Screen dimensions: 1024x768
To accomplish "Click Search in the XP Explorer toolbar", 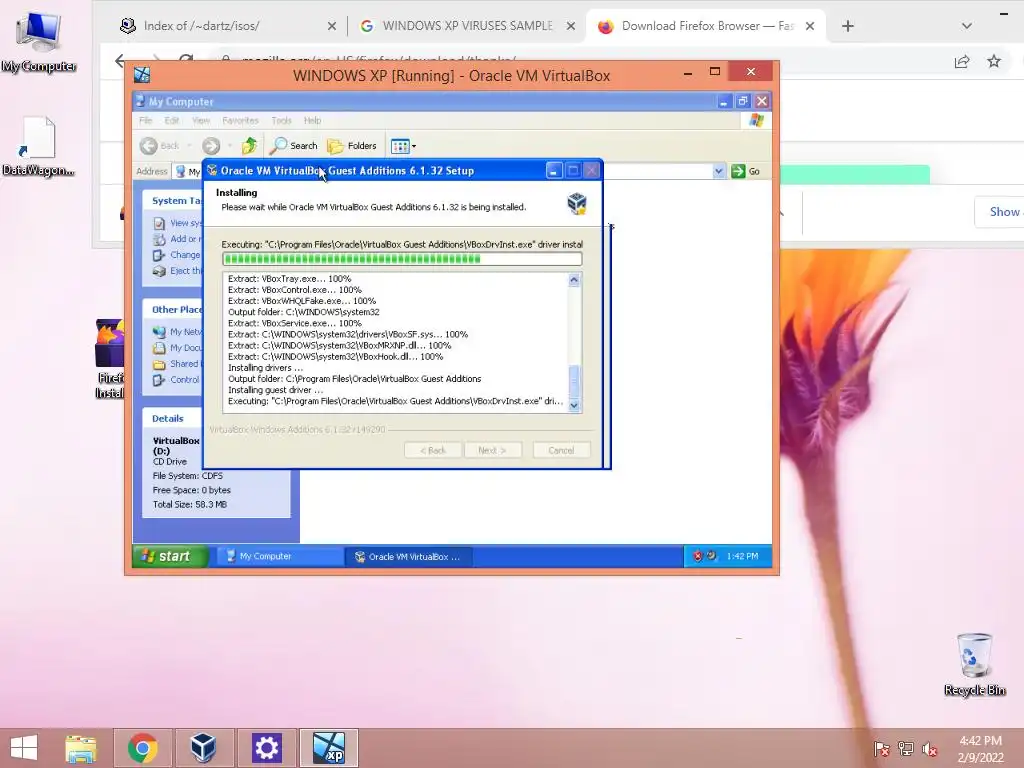I will pos(294,146).
